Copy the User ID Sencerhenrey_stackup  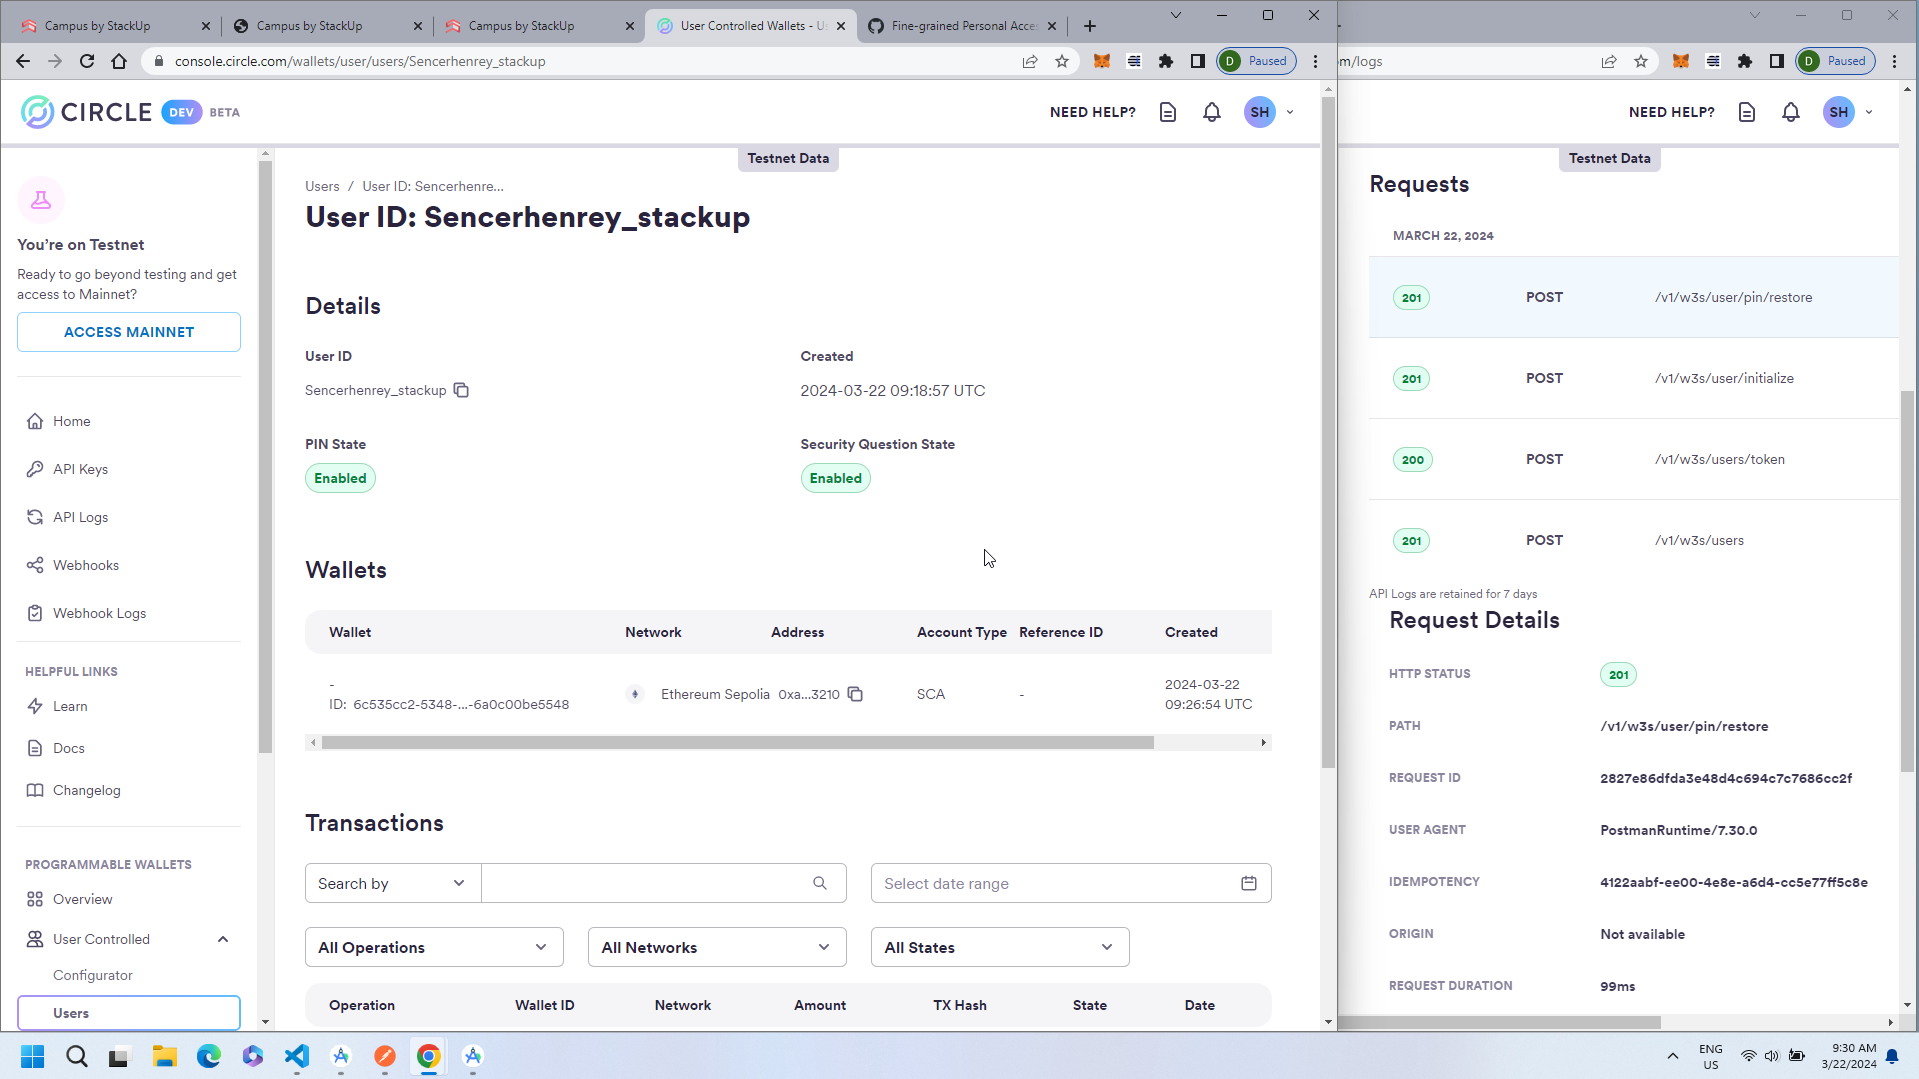(461, 390)
